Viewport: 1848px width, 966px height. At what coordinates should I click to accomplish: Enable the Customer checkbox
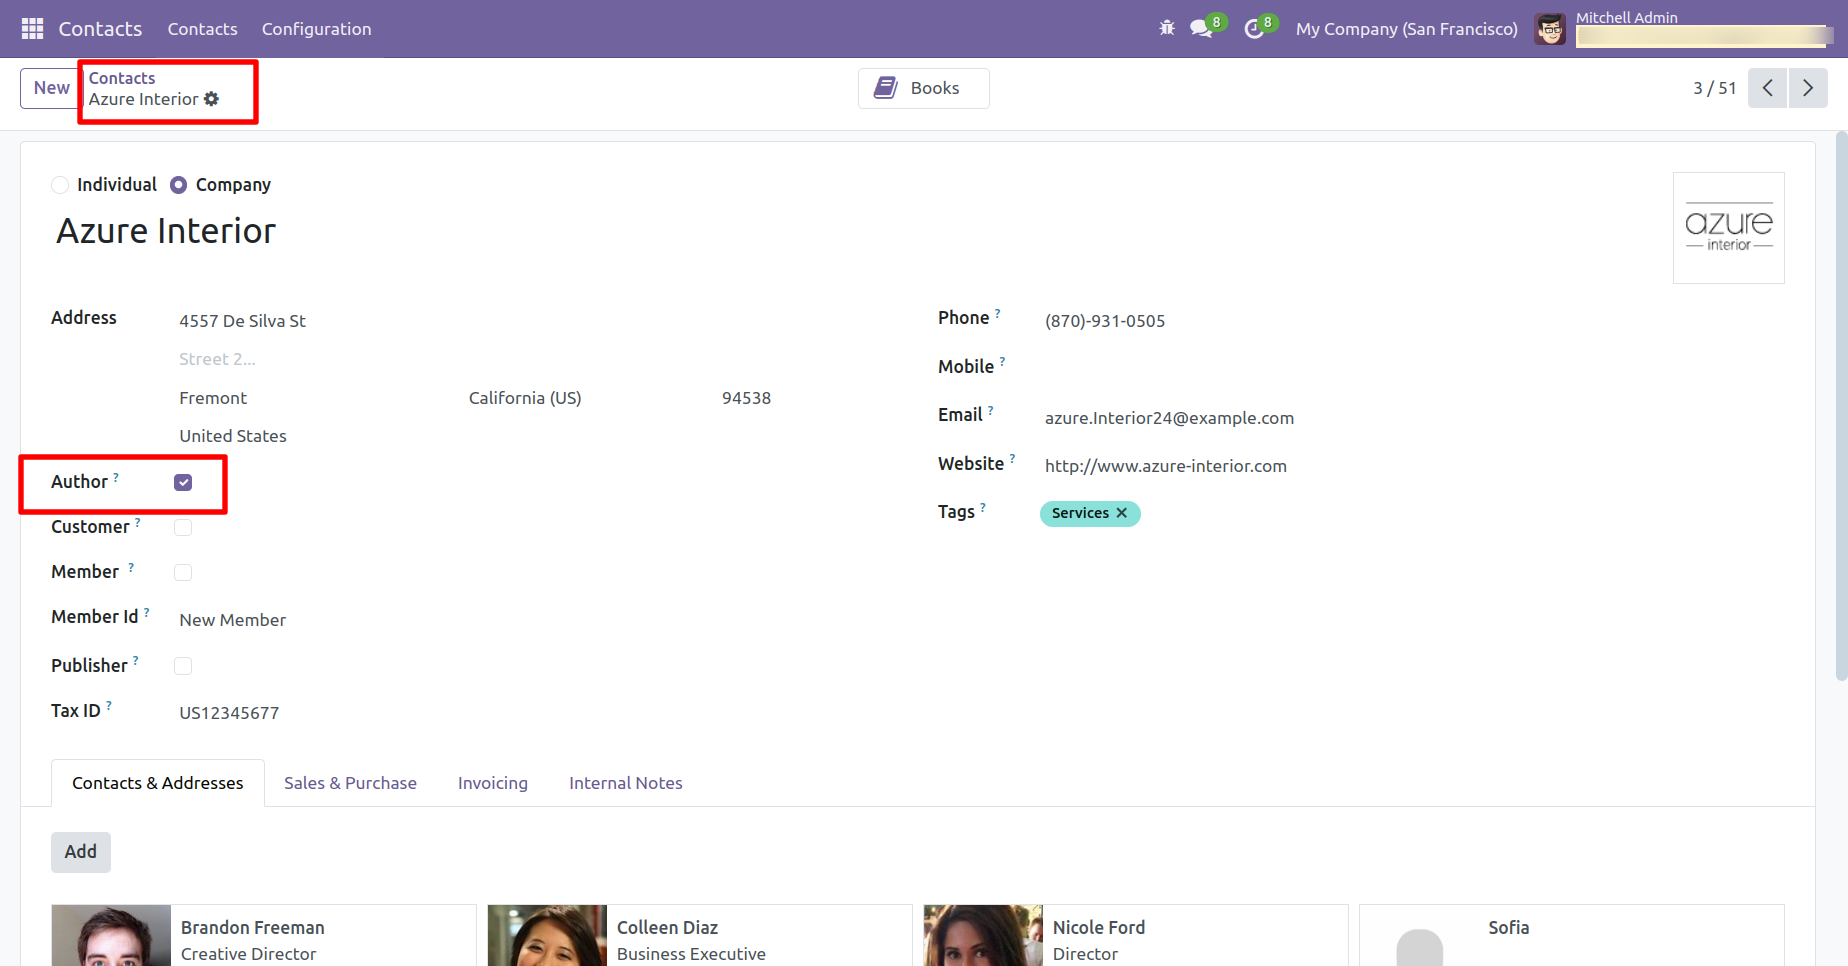pyautogui.click(x=183, y=528)
